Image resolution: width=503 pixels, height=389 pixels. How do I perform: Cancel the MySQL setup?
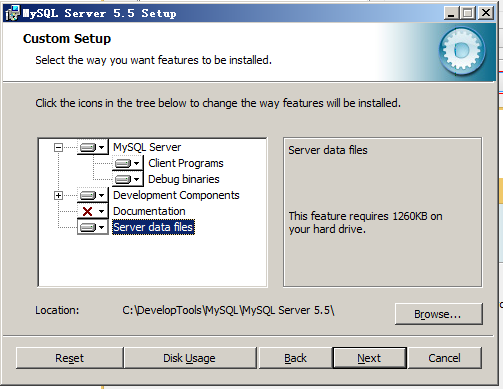444,358
